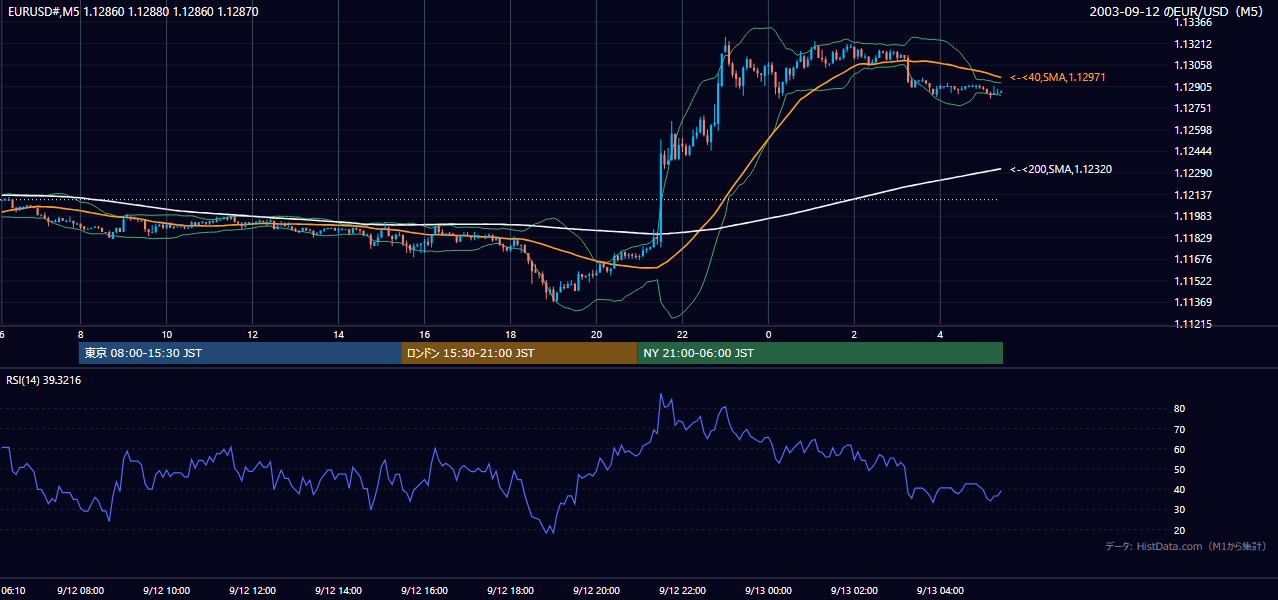The height and width of the screenshot is (600, 1278).
Task: Click RSI scale level 50
Action: coord(1180,469)
